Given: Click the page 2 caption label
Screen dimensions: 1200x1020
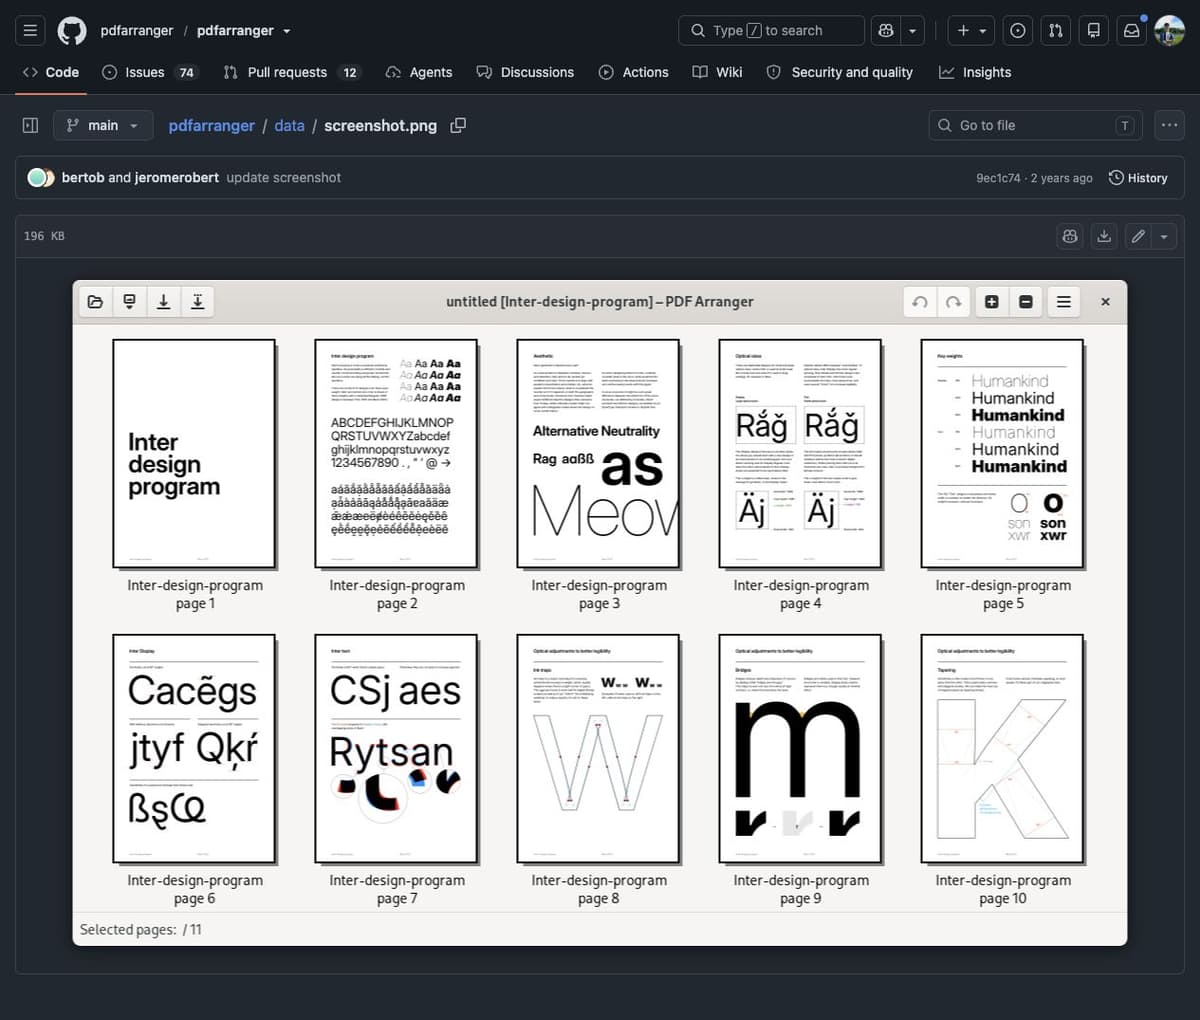Looking at the screenshot, I should pos(397,594).
